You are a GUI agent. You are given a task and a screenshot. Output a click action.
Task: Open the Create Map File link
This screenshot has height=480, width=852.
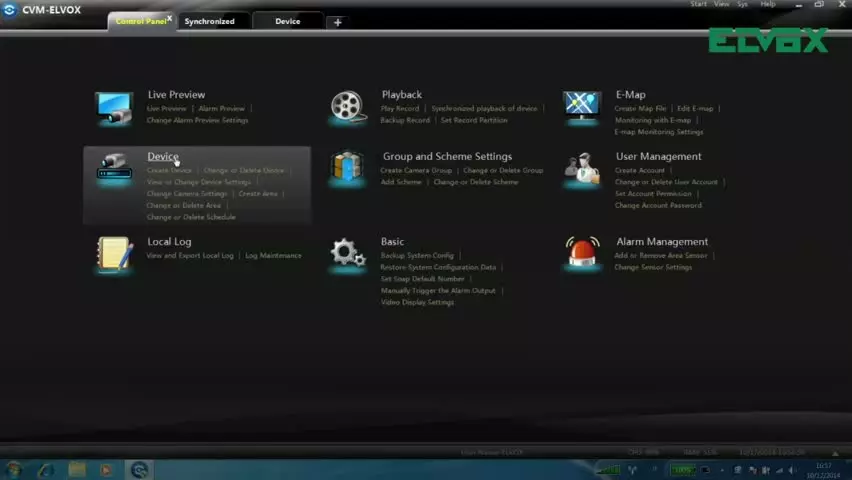click(x=640, y=109)
